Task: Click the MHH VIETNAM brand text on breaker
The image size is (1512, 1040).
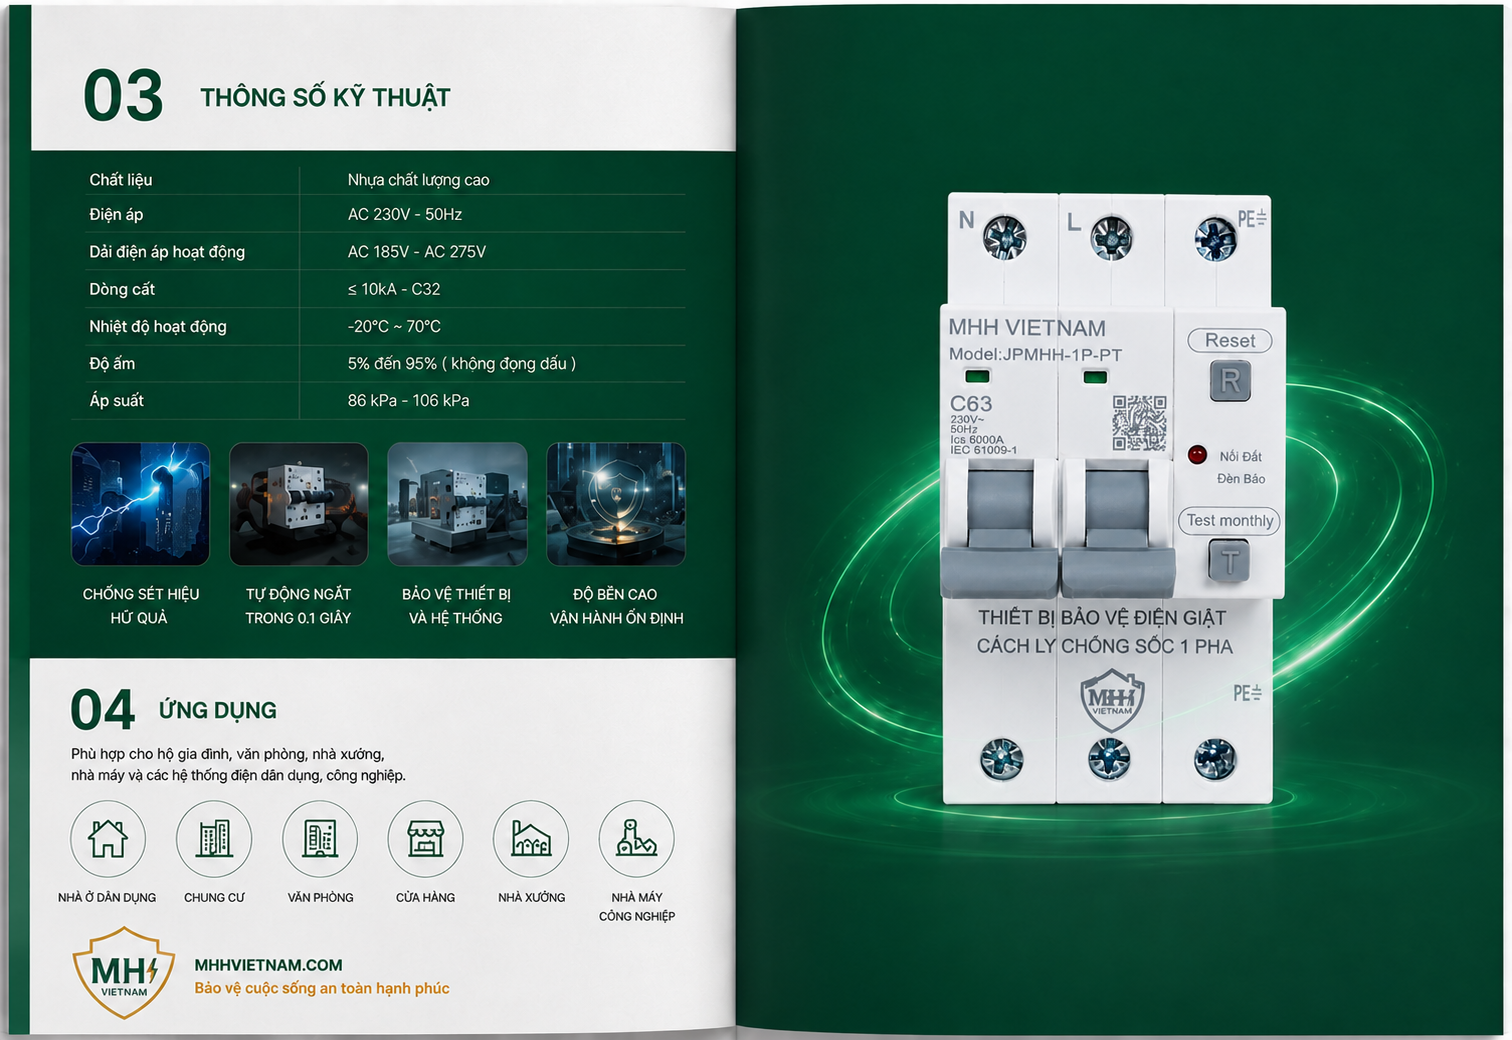Action: coord(1027,328)
